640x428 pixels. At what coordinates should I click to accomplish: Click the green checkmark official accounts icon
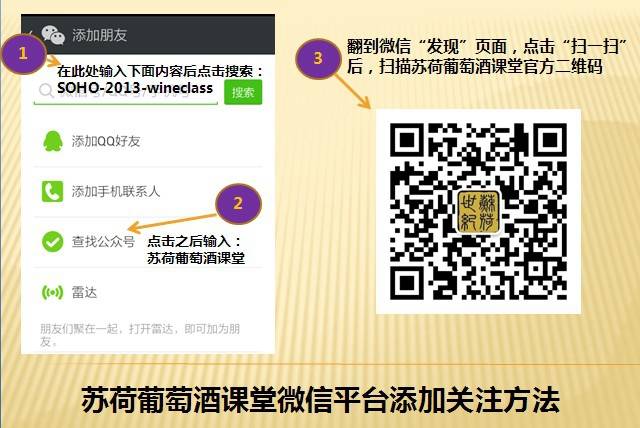pyautogui.click(x=53, y=242)
